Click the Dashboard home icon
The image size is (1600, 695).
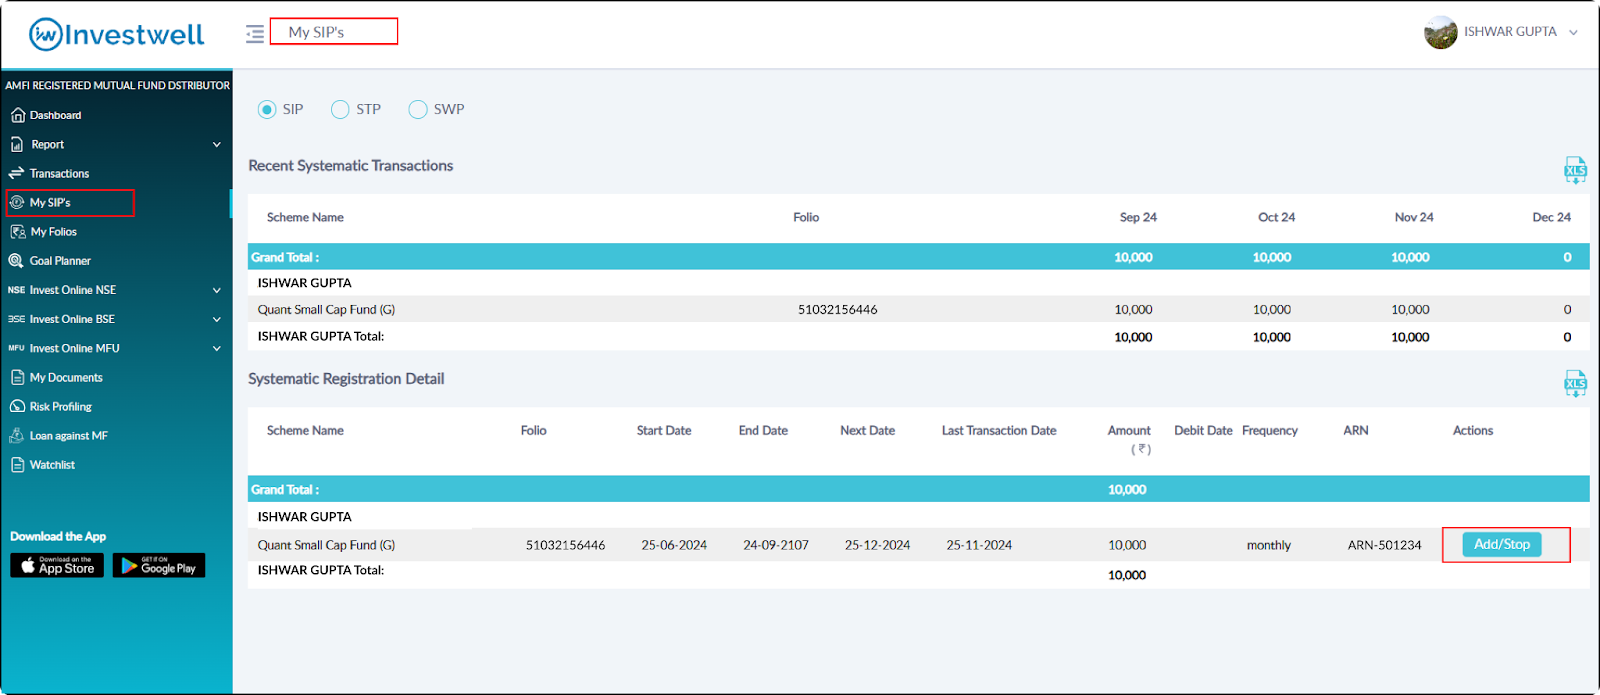click(x=17, y=115)
